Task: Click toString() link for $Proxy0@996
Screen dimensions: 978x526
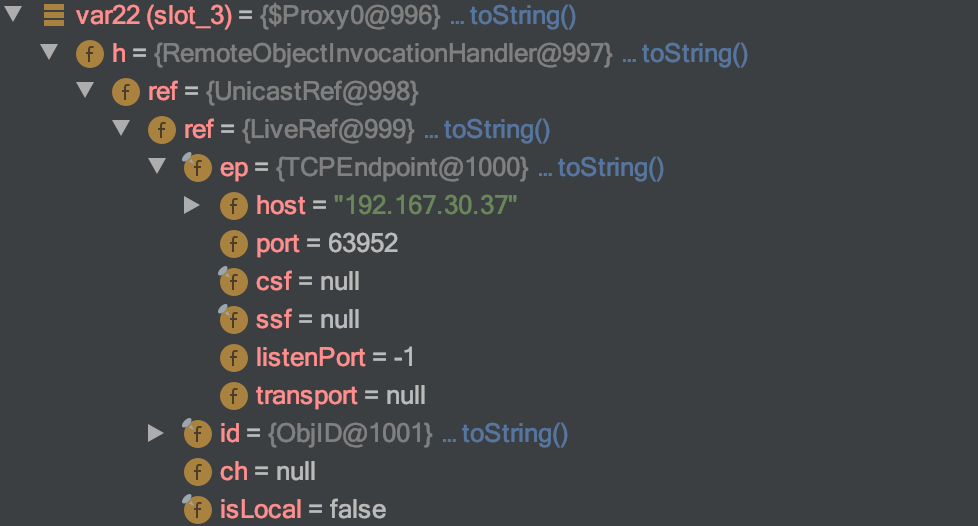Action: pyautogui.click(x=523, y=16)
